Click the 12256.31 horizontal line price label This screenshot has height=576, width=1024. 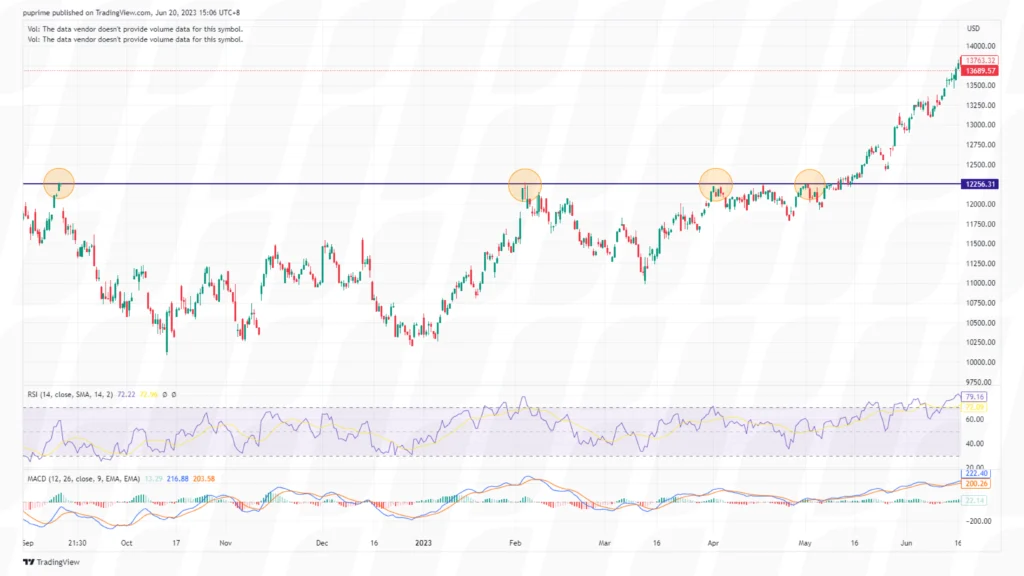click(x=978, y=184)
